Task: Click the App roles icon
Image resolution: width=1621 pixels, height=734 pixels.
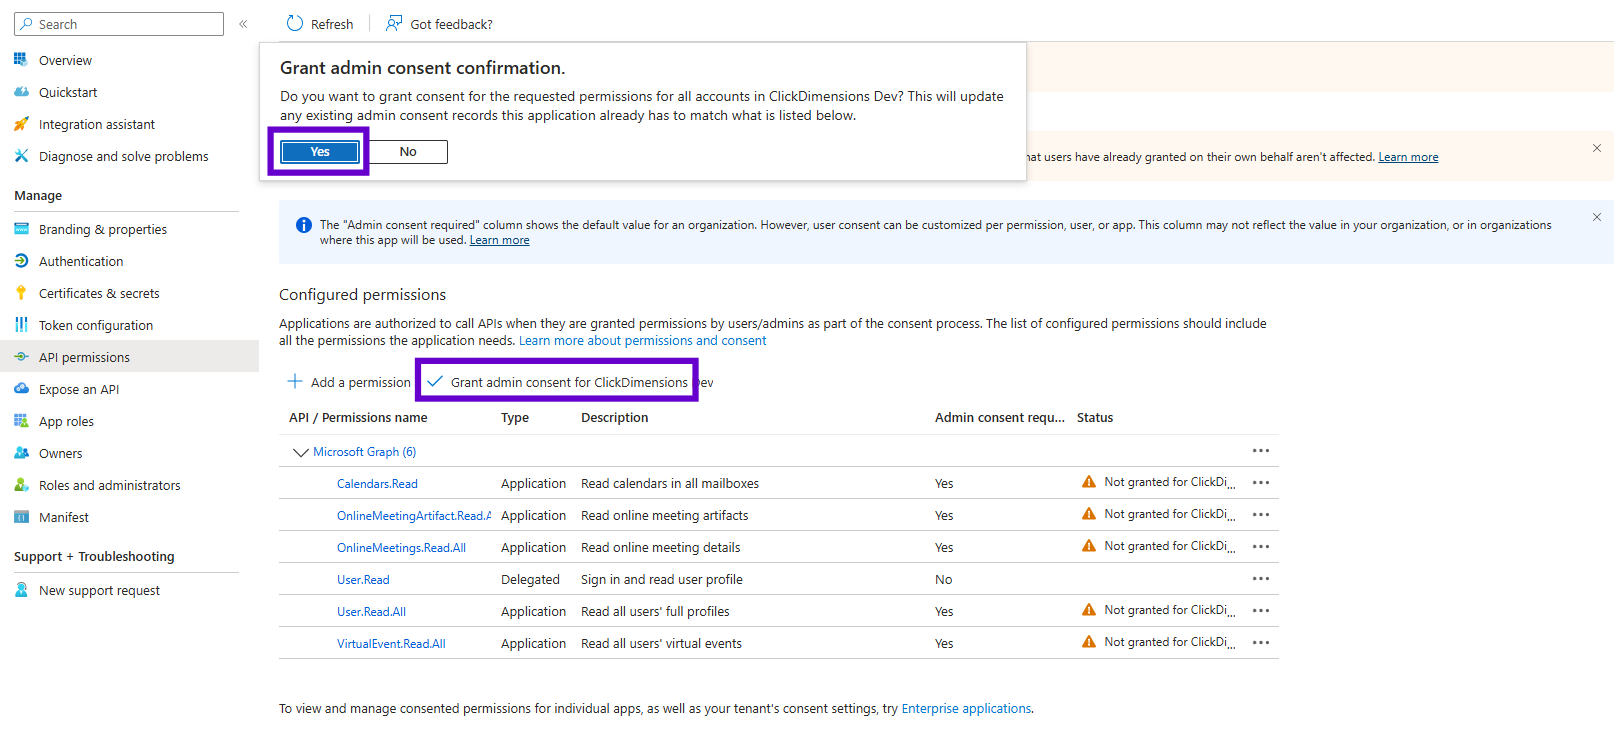Action: click(x=21, y=421)
